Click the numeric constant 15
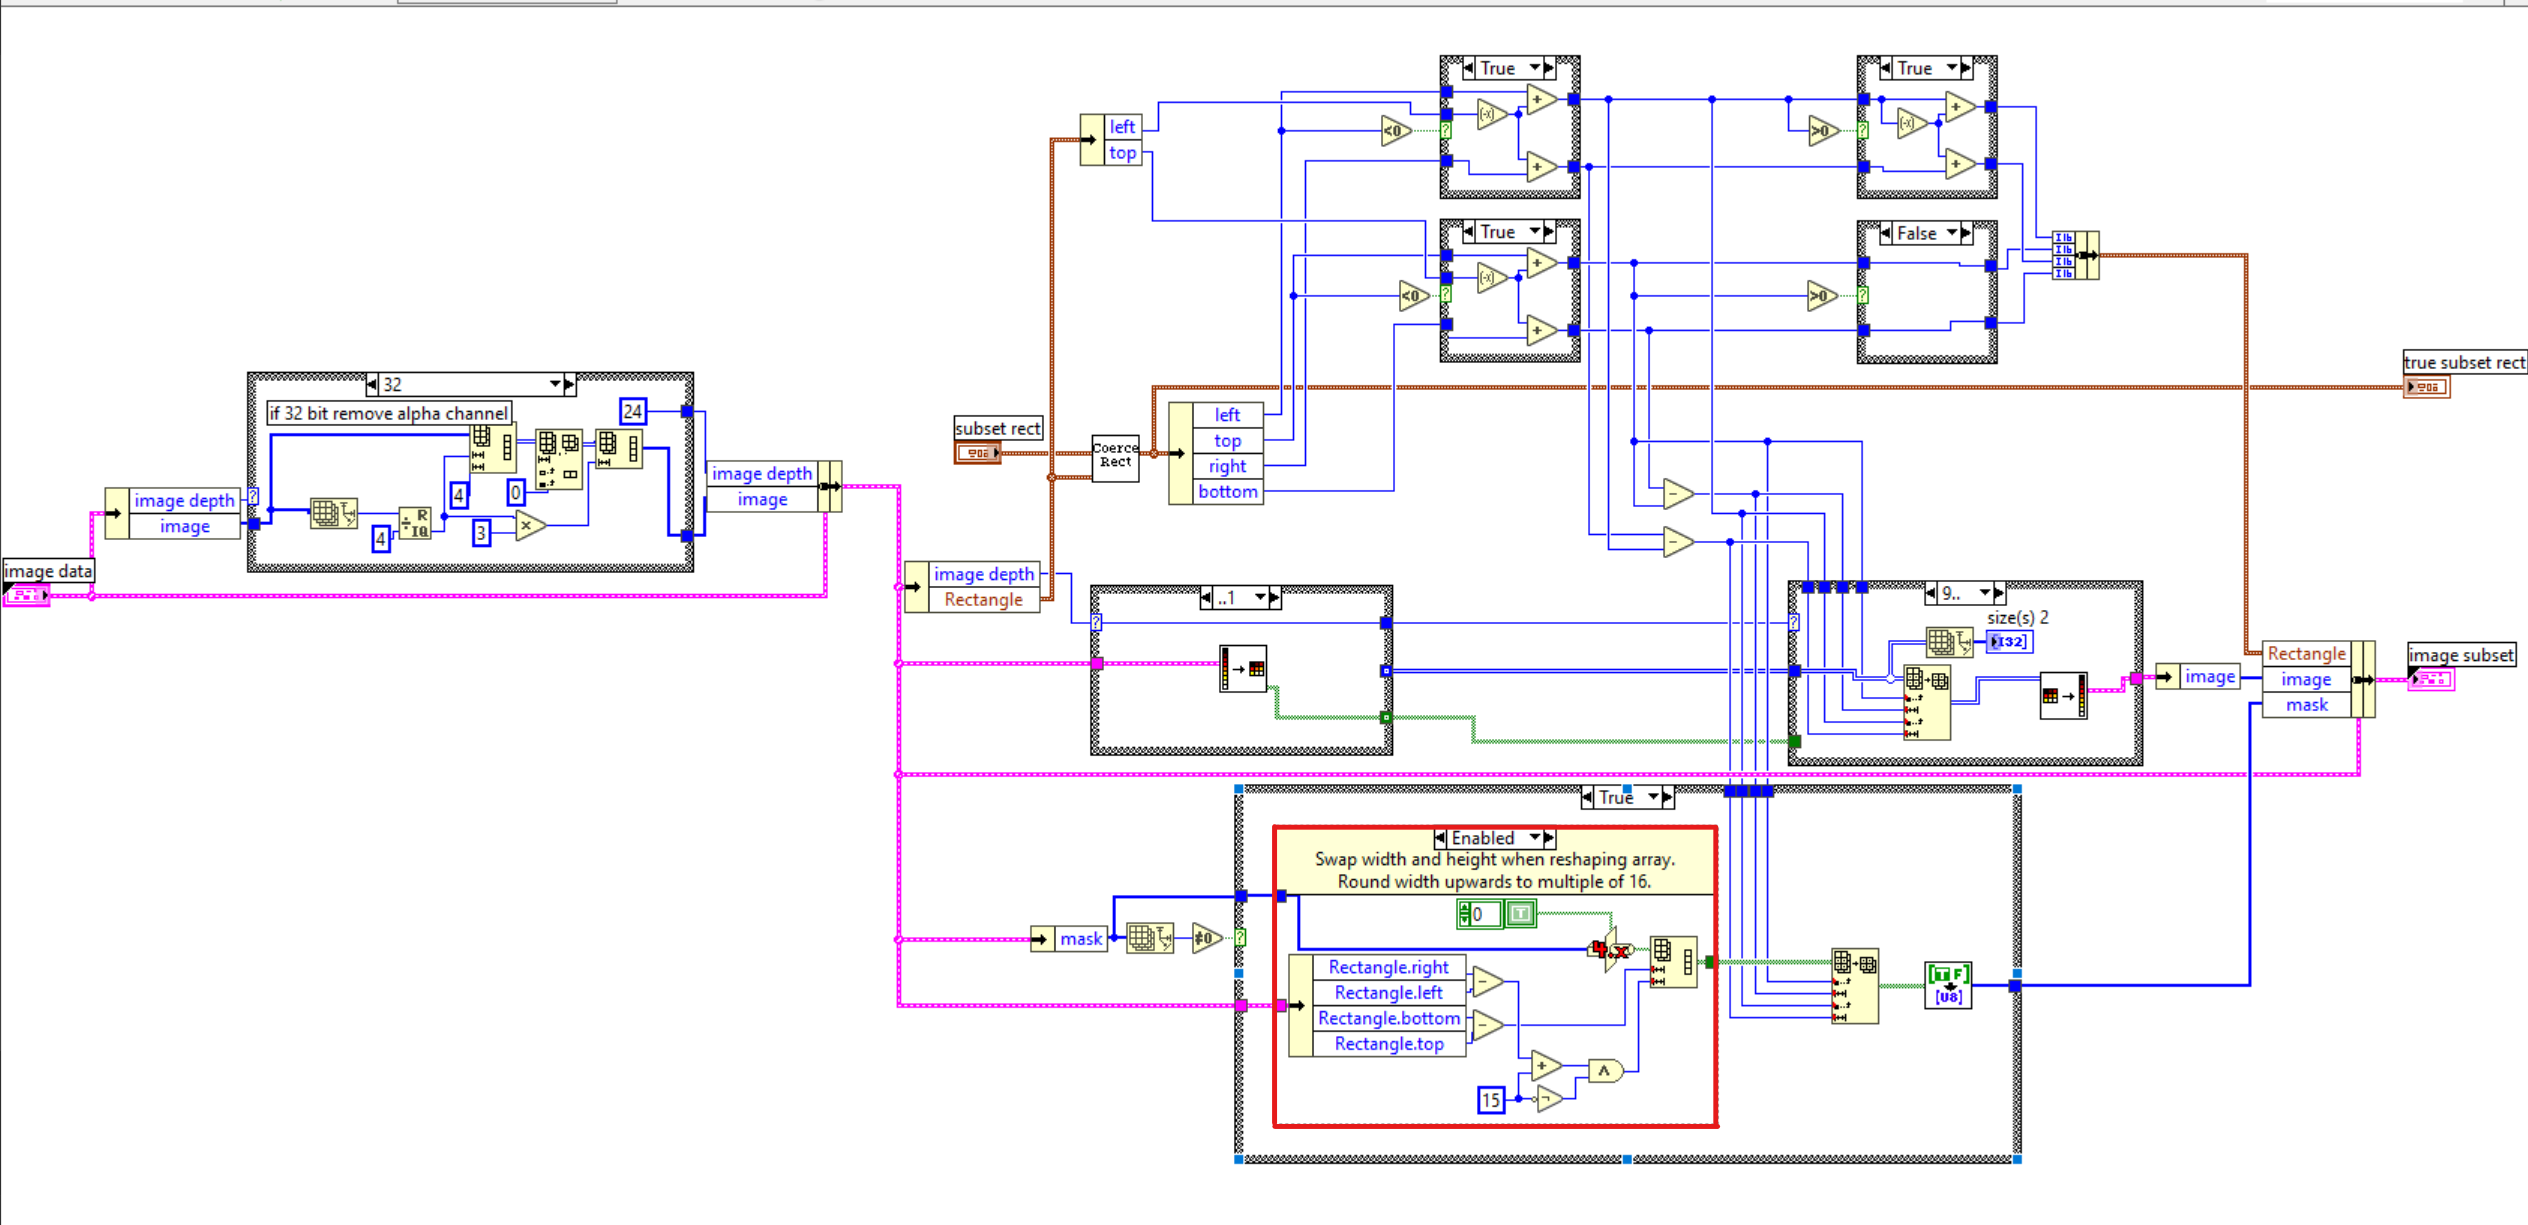The height and width of the screenshot is (1225, 2528). [x=1491, y=1100]
